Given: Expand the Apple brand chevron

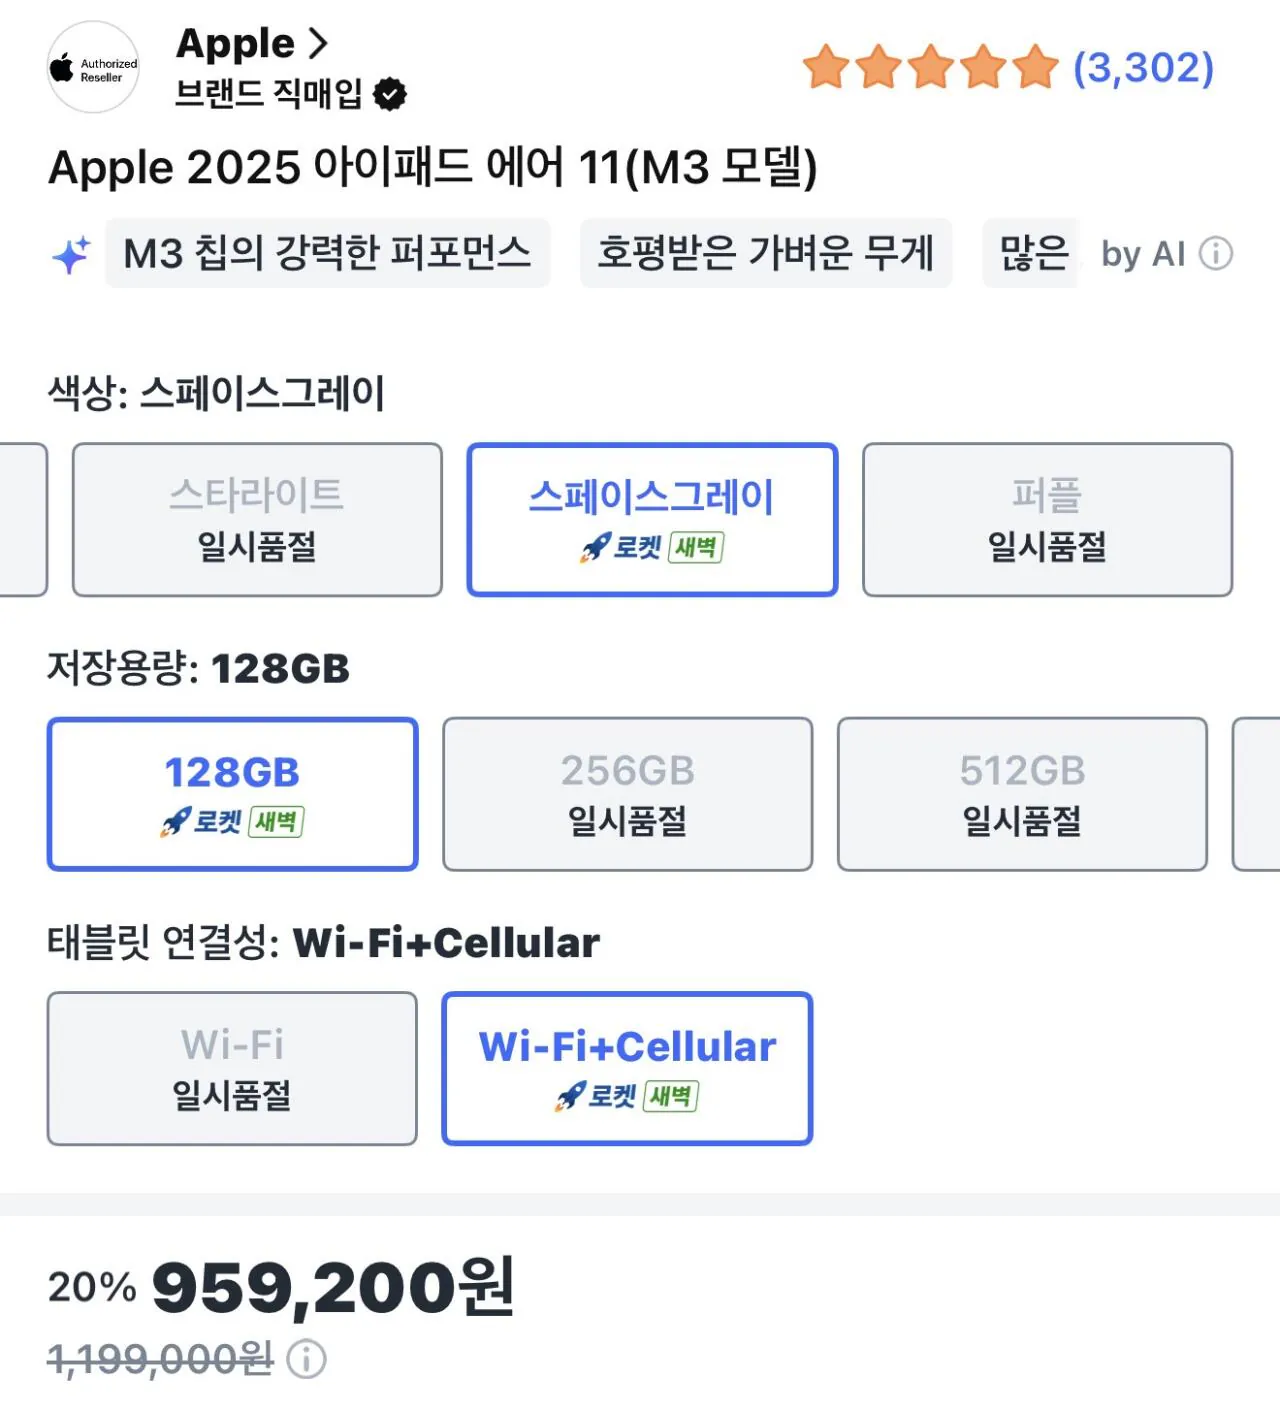Looking at the screenshot, I should coord(317,42).
